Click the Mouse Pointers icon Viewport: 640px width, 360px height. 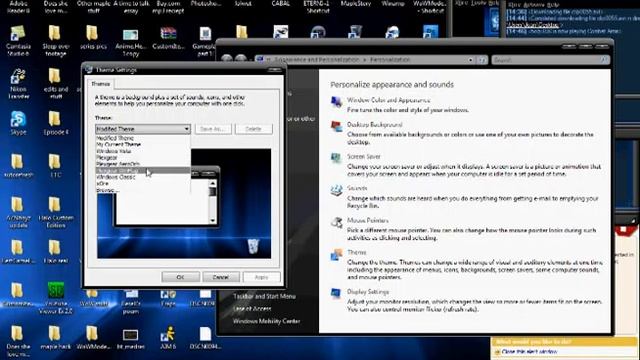click(x=336, y=222)
